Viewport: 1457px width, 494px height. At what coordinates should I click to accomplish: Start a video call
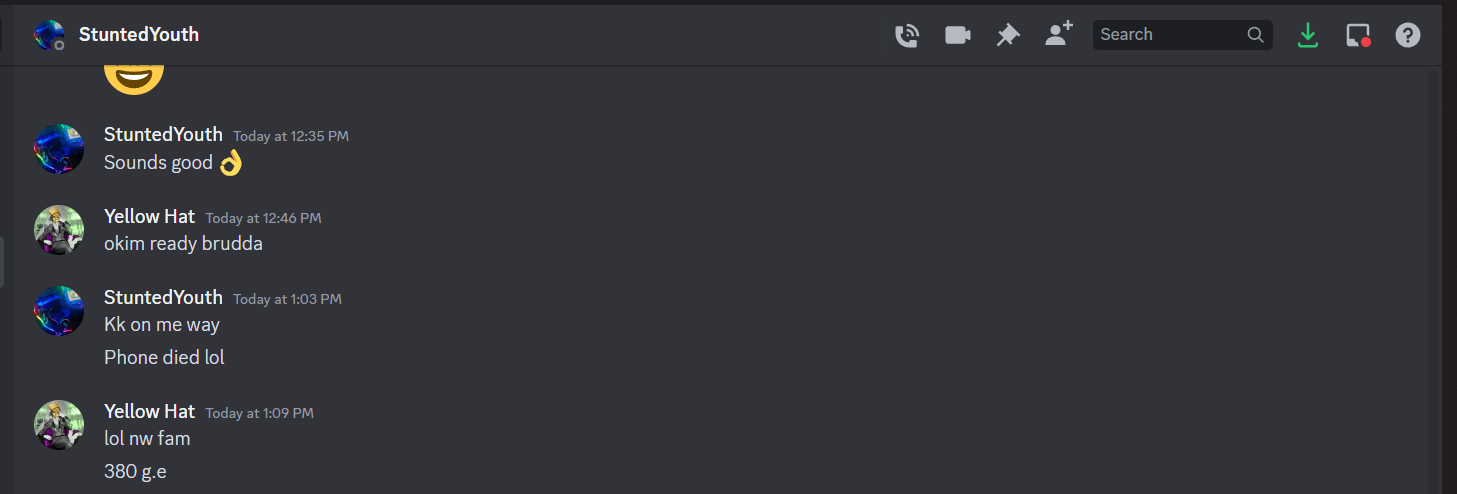[958, 35]
